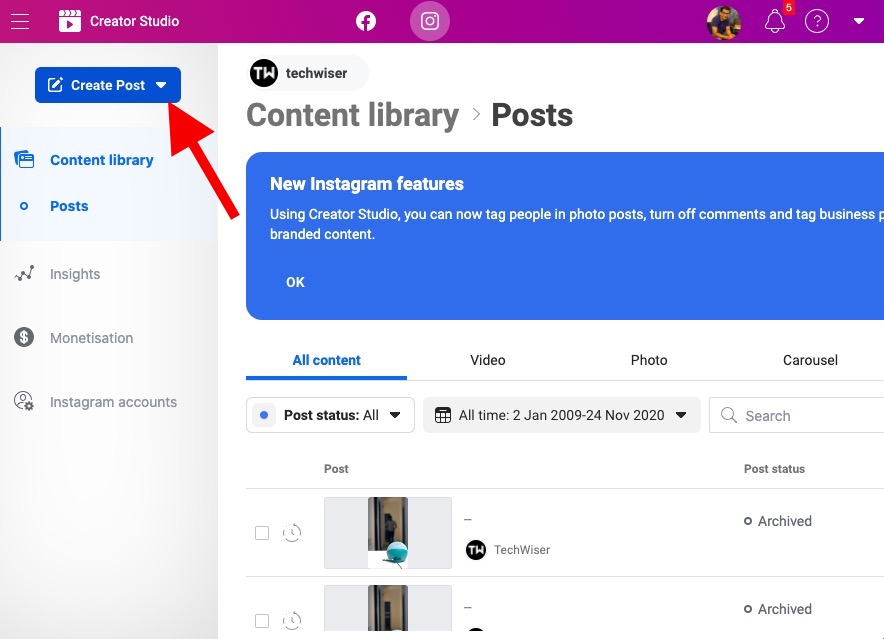Click the calendar icon in date filter
This screenshot has width=884, height=639.
(x=443, y=416)
